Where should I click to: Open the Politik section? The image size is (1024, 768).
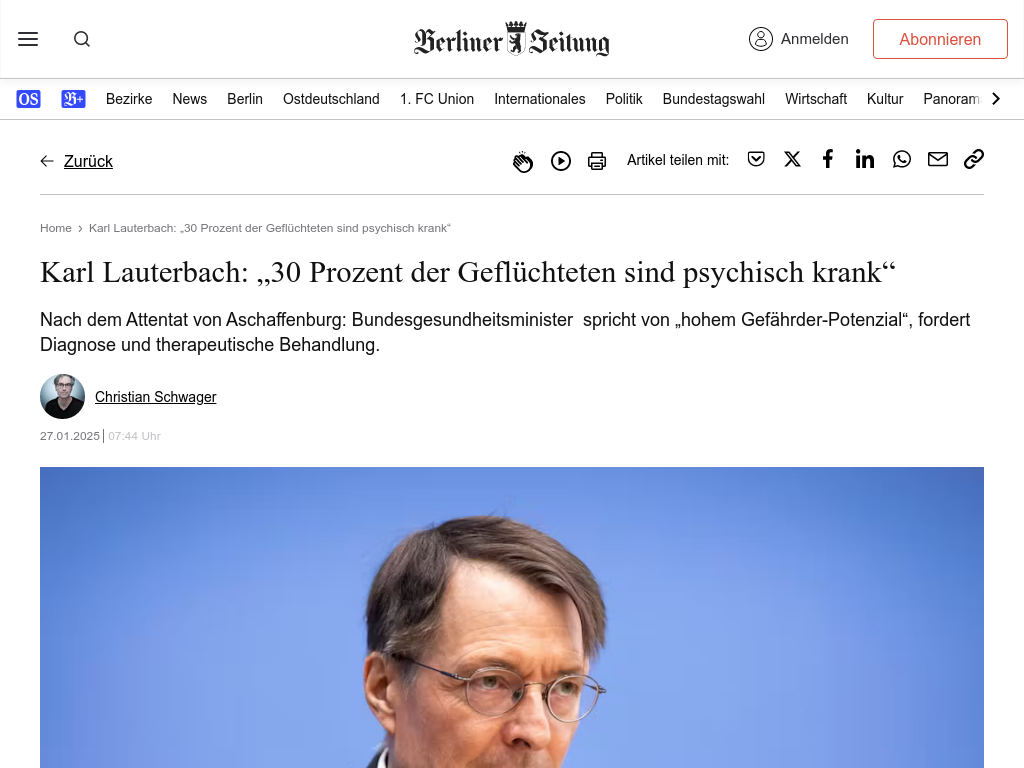click(x=624, y=99)
